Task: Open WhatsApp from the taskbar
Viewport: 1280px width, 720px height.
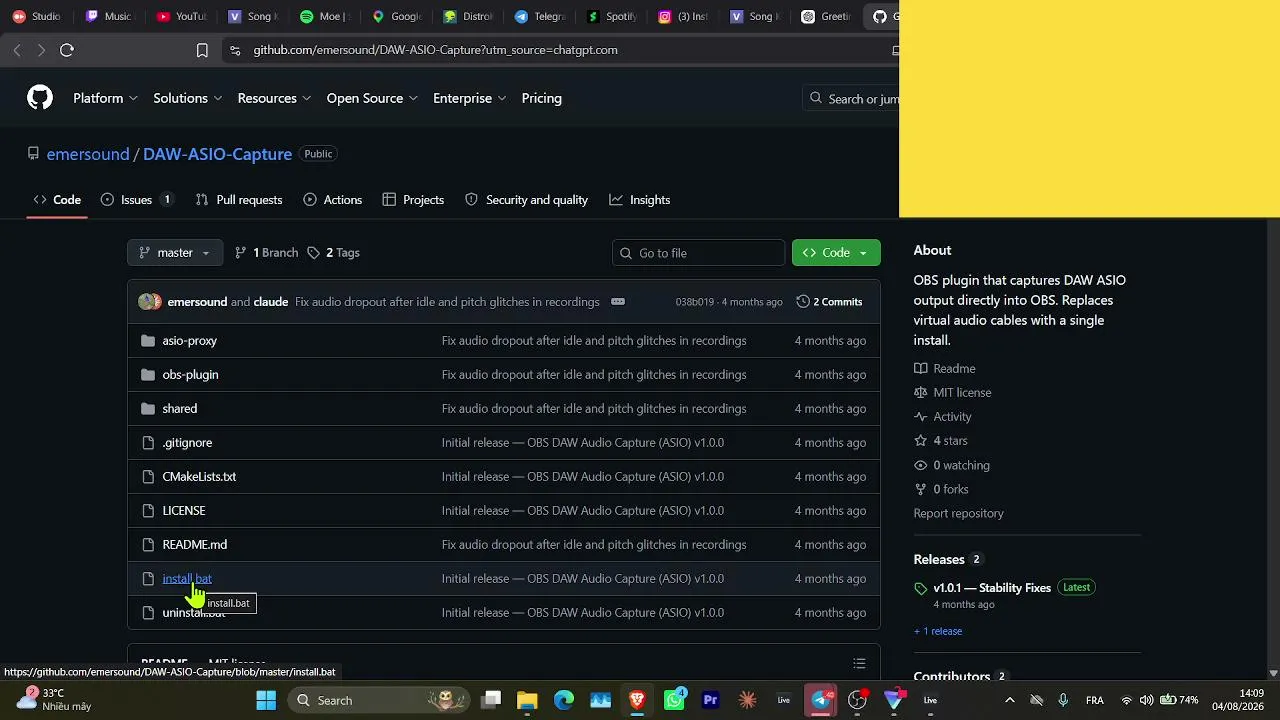Action: [x=675, y=700]
